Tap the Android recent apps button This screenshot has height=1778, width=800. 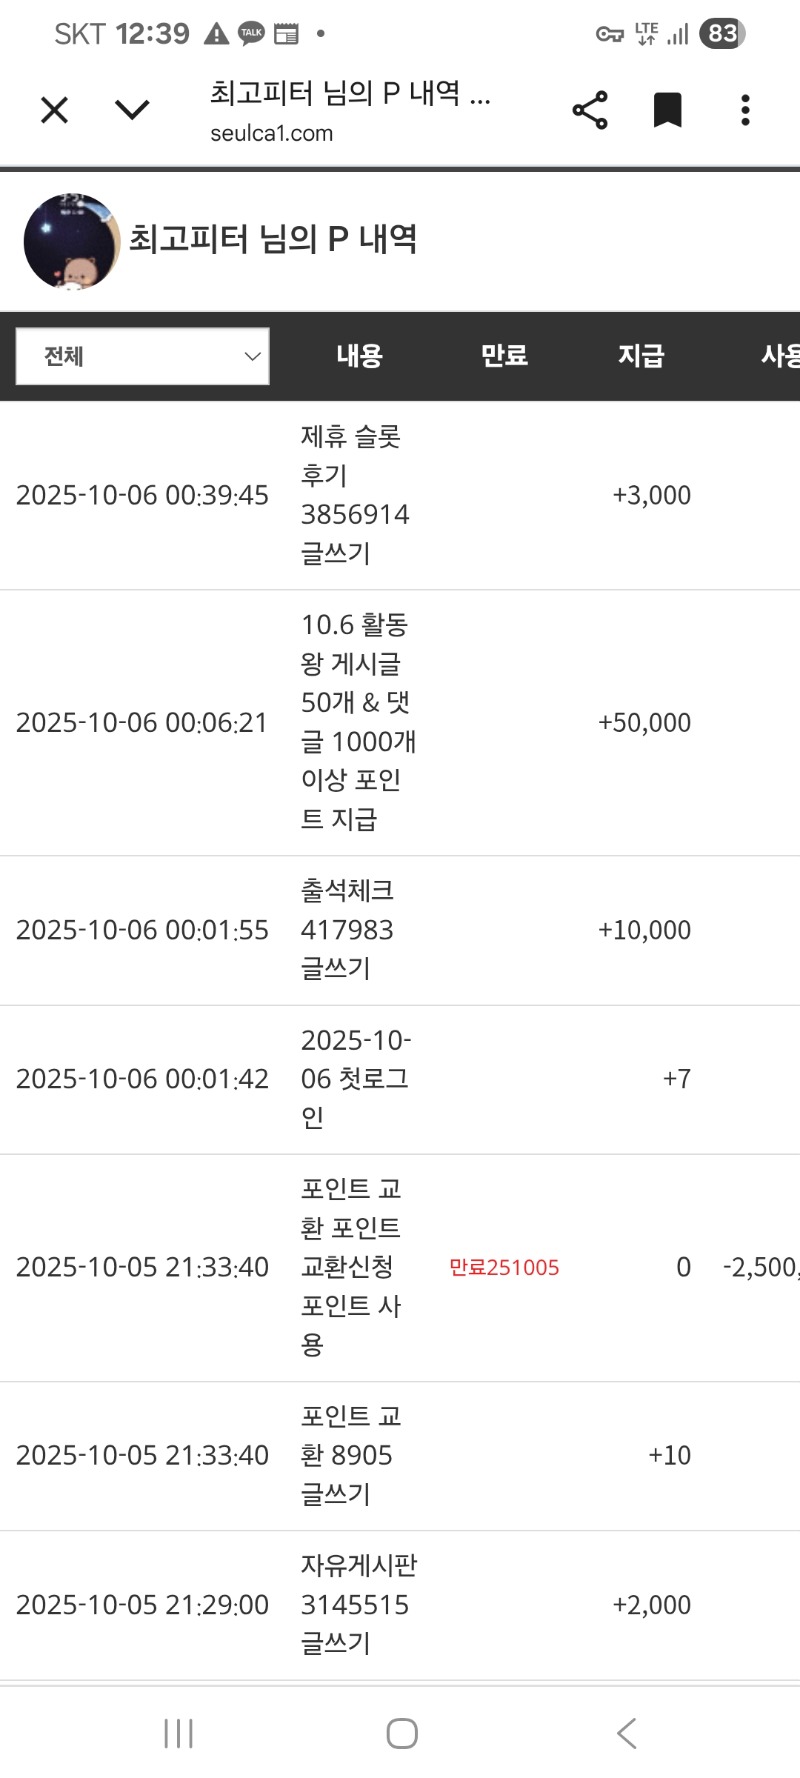[x=178, y=1733]
